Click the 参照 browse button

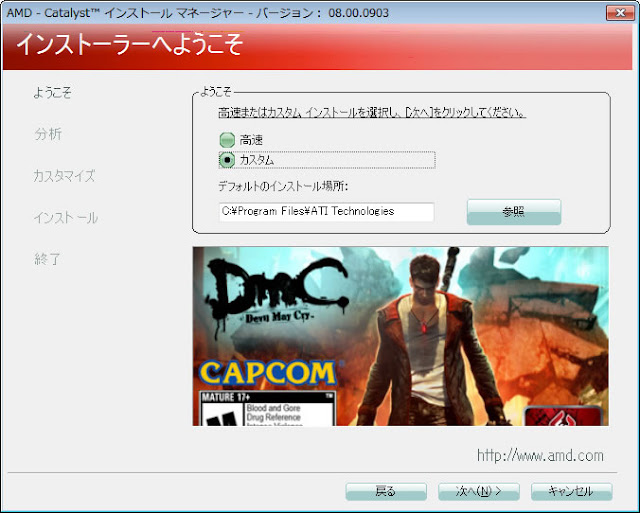[514, 212]
